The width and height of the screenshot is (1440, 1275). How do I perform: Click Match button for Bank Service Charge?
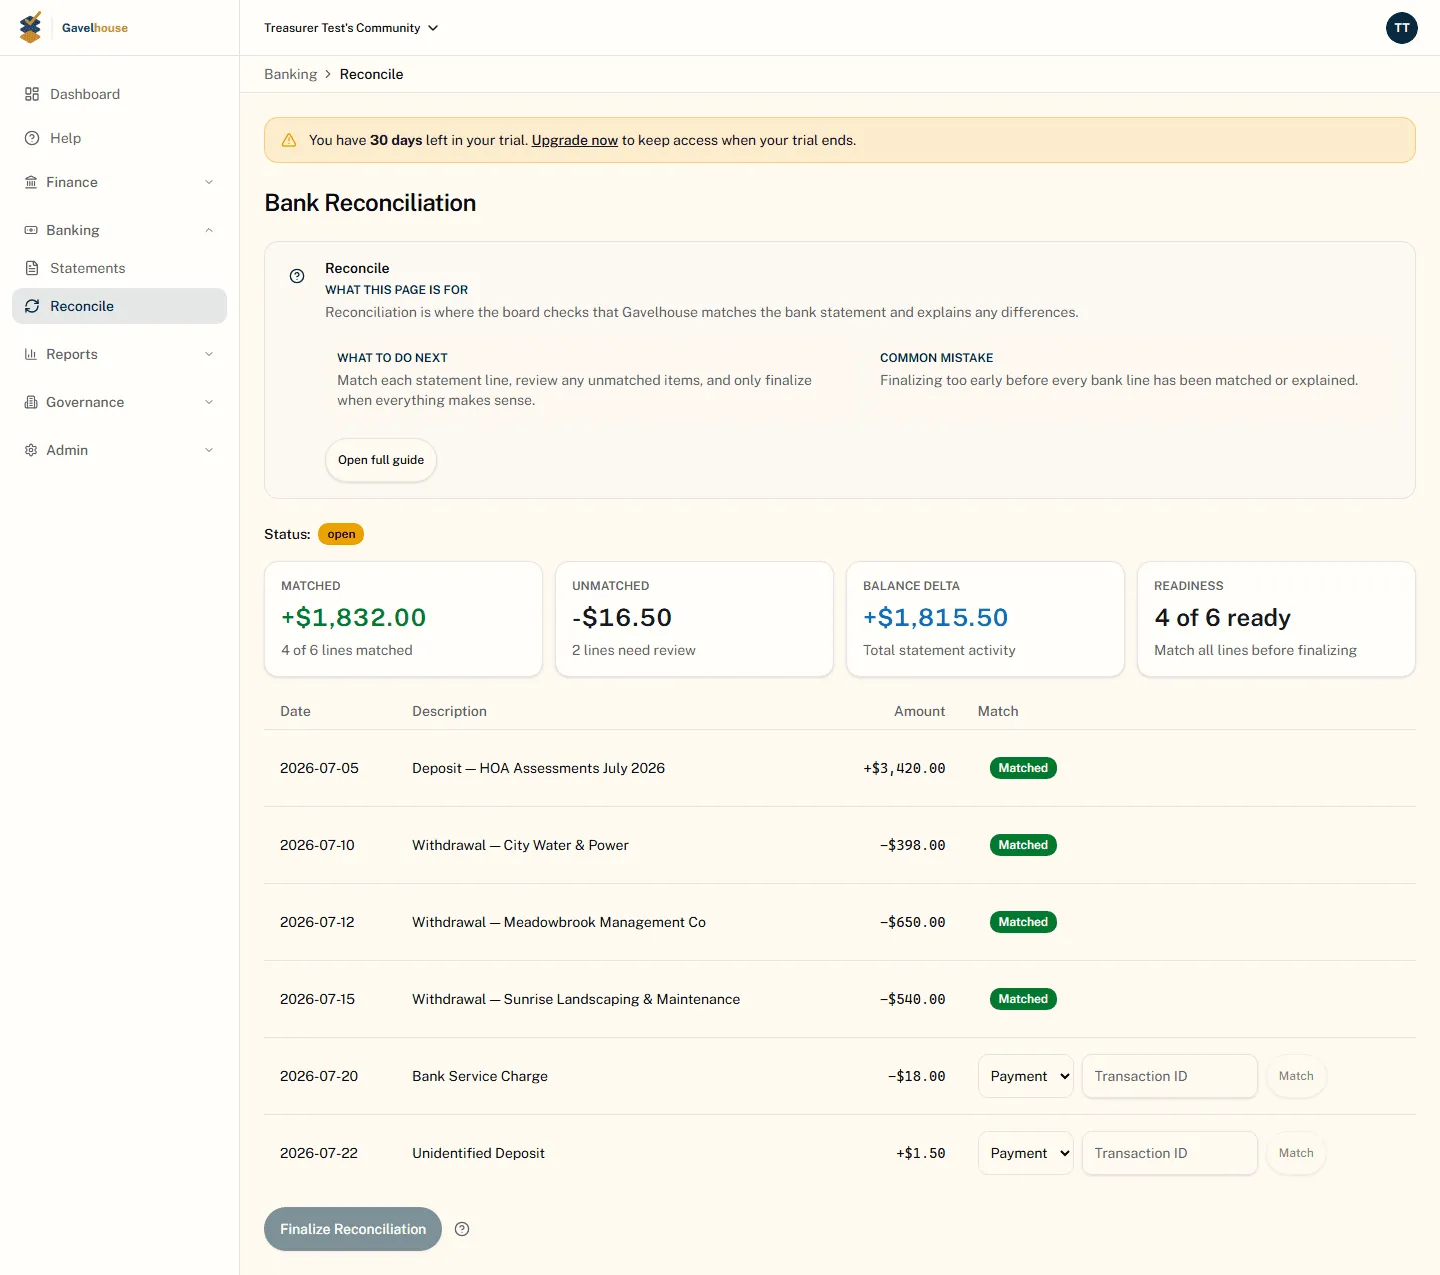(x=1296, y=1076)
